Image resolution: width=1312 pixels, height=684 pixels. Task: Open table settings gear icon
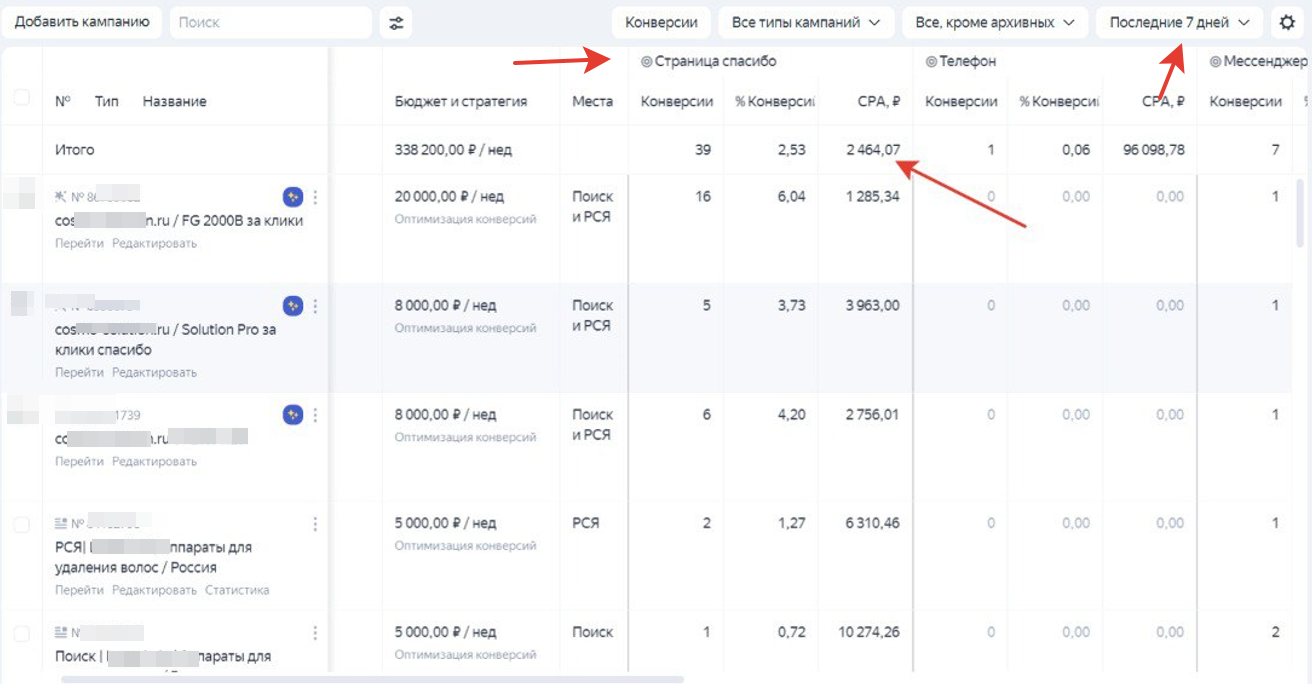[1287, 22]
